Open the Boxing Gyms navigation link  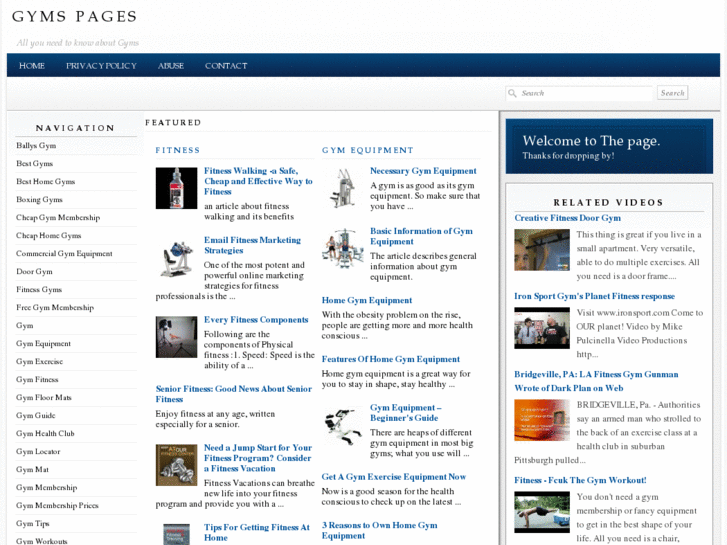click(39, 200)
